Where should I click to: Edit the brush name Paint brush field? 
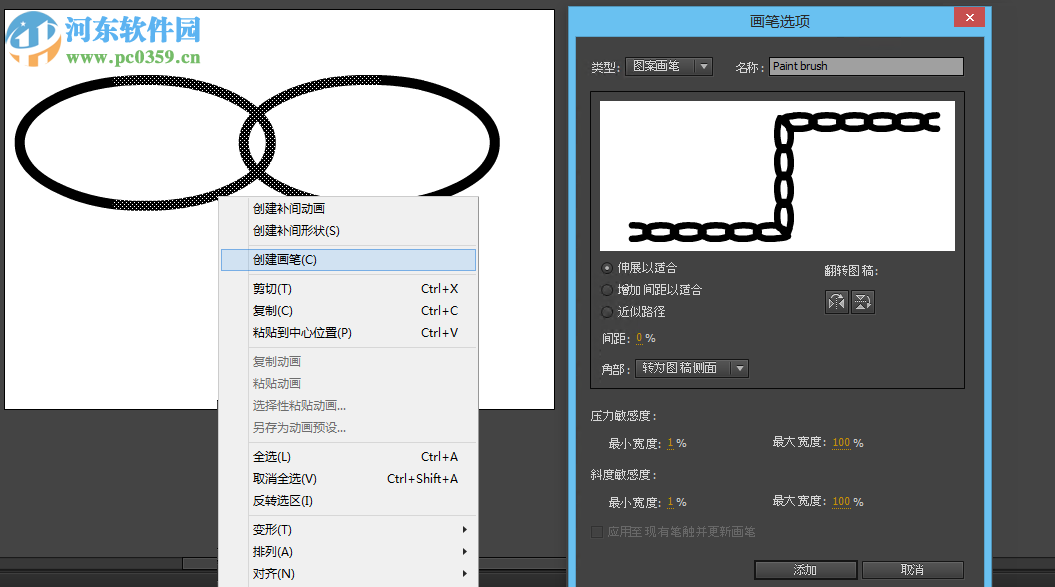tap(866, 66)
